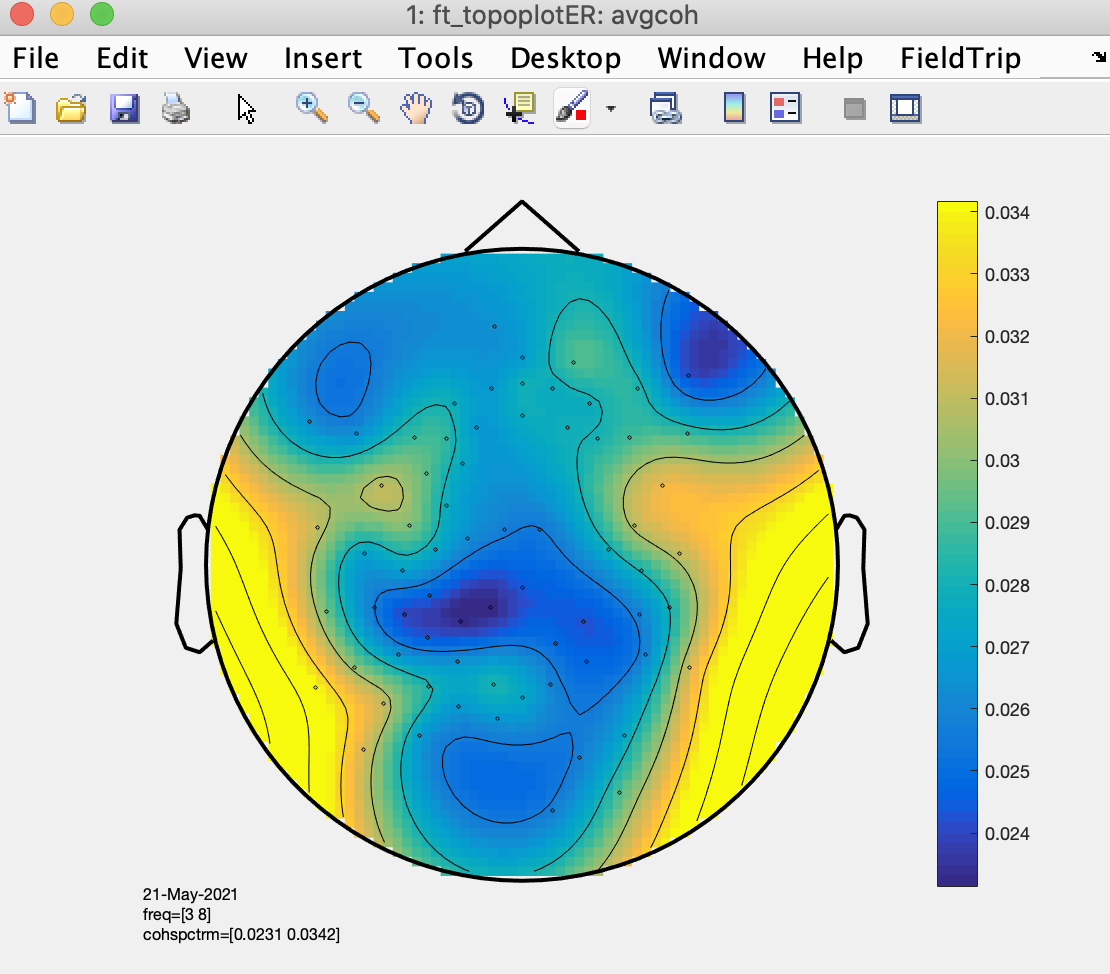Screen dimensions: 1110x974
Task: Open the FieldTrip menu
Action: pyautogui.click(x=960, y=58)
